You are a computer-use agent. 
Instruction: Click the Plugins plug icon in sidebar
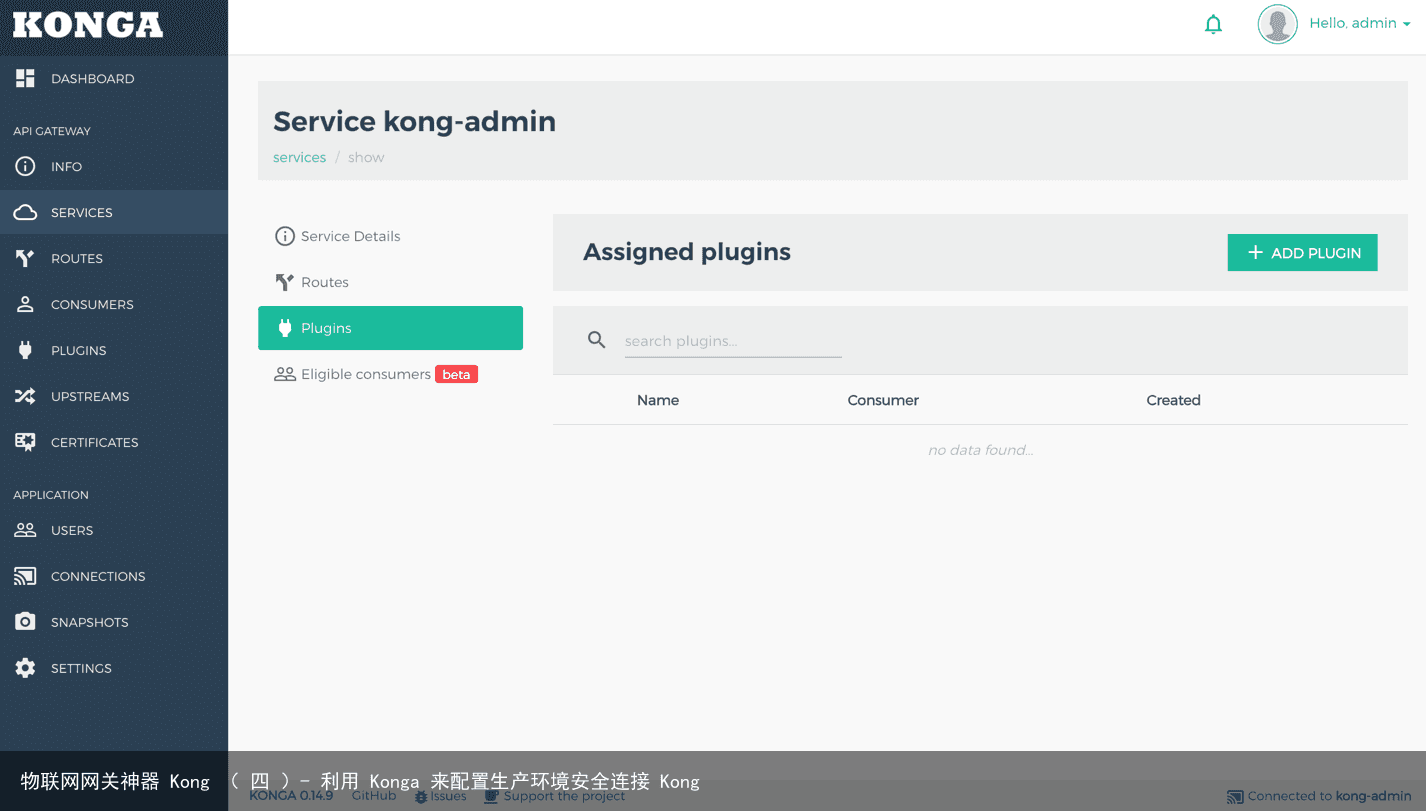[25, 350]
